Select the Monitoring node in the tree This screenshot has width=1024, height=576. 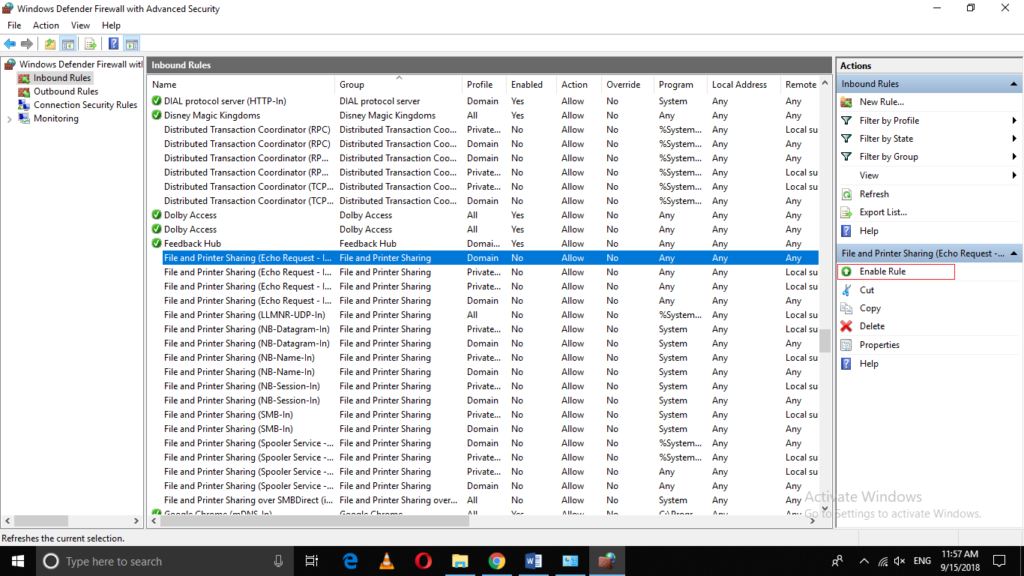point(56,118)
